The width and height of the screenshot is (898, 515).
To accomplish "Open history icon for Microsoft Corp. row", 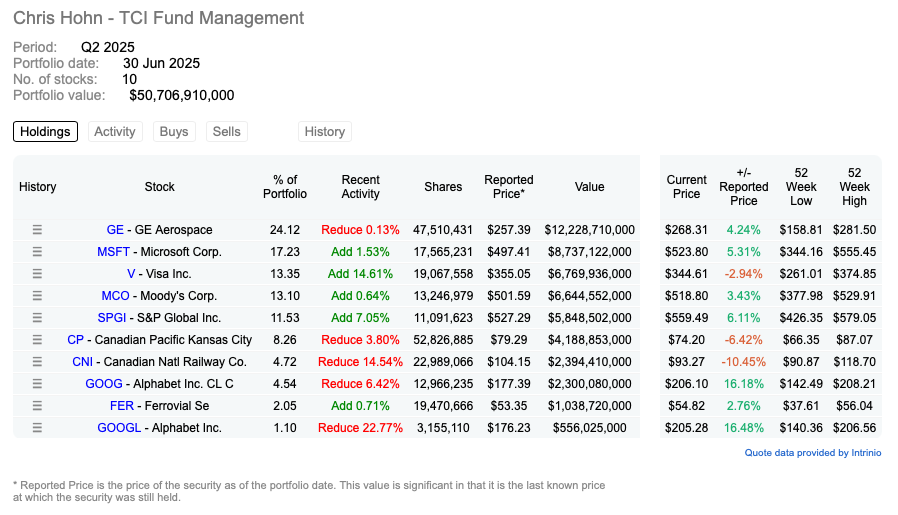I will [37, 251].
